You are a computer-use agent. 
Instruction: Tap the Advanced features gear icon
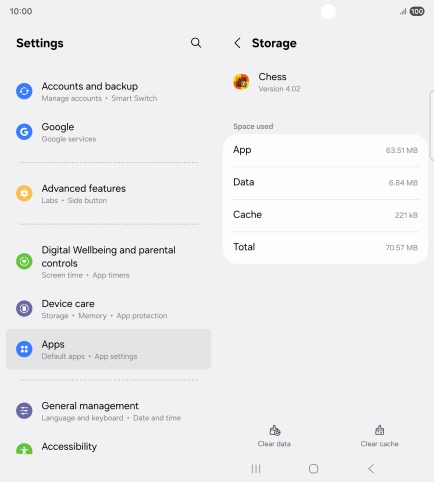point(24,193)
